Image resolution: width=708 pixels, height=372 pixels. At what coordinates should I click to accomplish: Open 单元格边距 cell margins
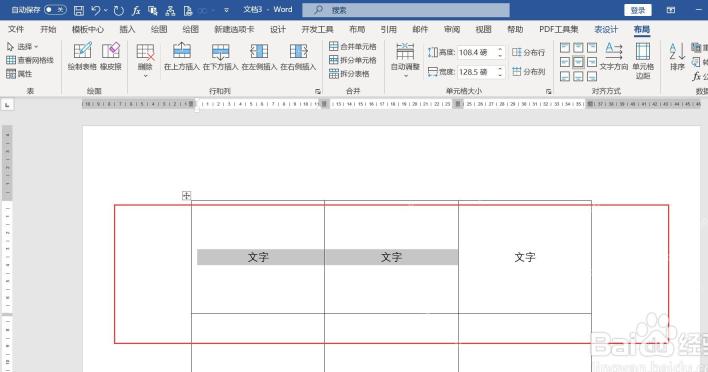coord(643,60)
